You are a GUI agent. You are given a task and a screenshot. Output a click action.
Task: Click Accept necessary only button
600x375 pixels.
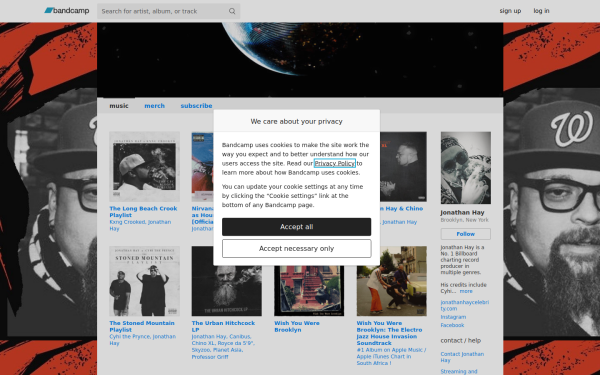pos(296,248)
